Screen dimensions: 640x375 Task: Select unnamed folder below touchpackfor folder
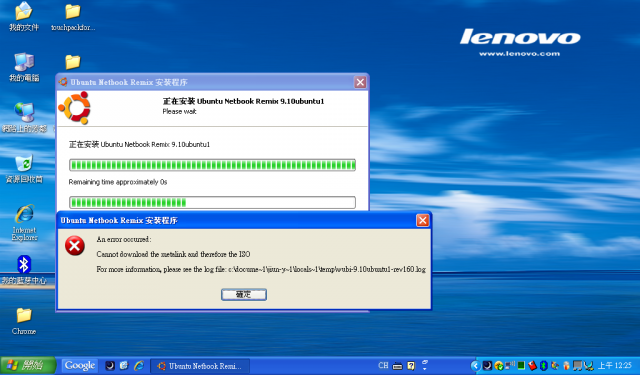click(x=73, y=62)
